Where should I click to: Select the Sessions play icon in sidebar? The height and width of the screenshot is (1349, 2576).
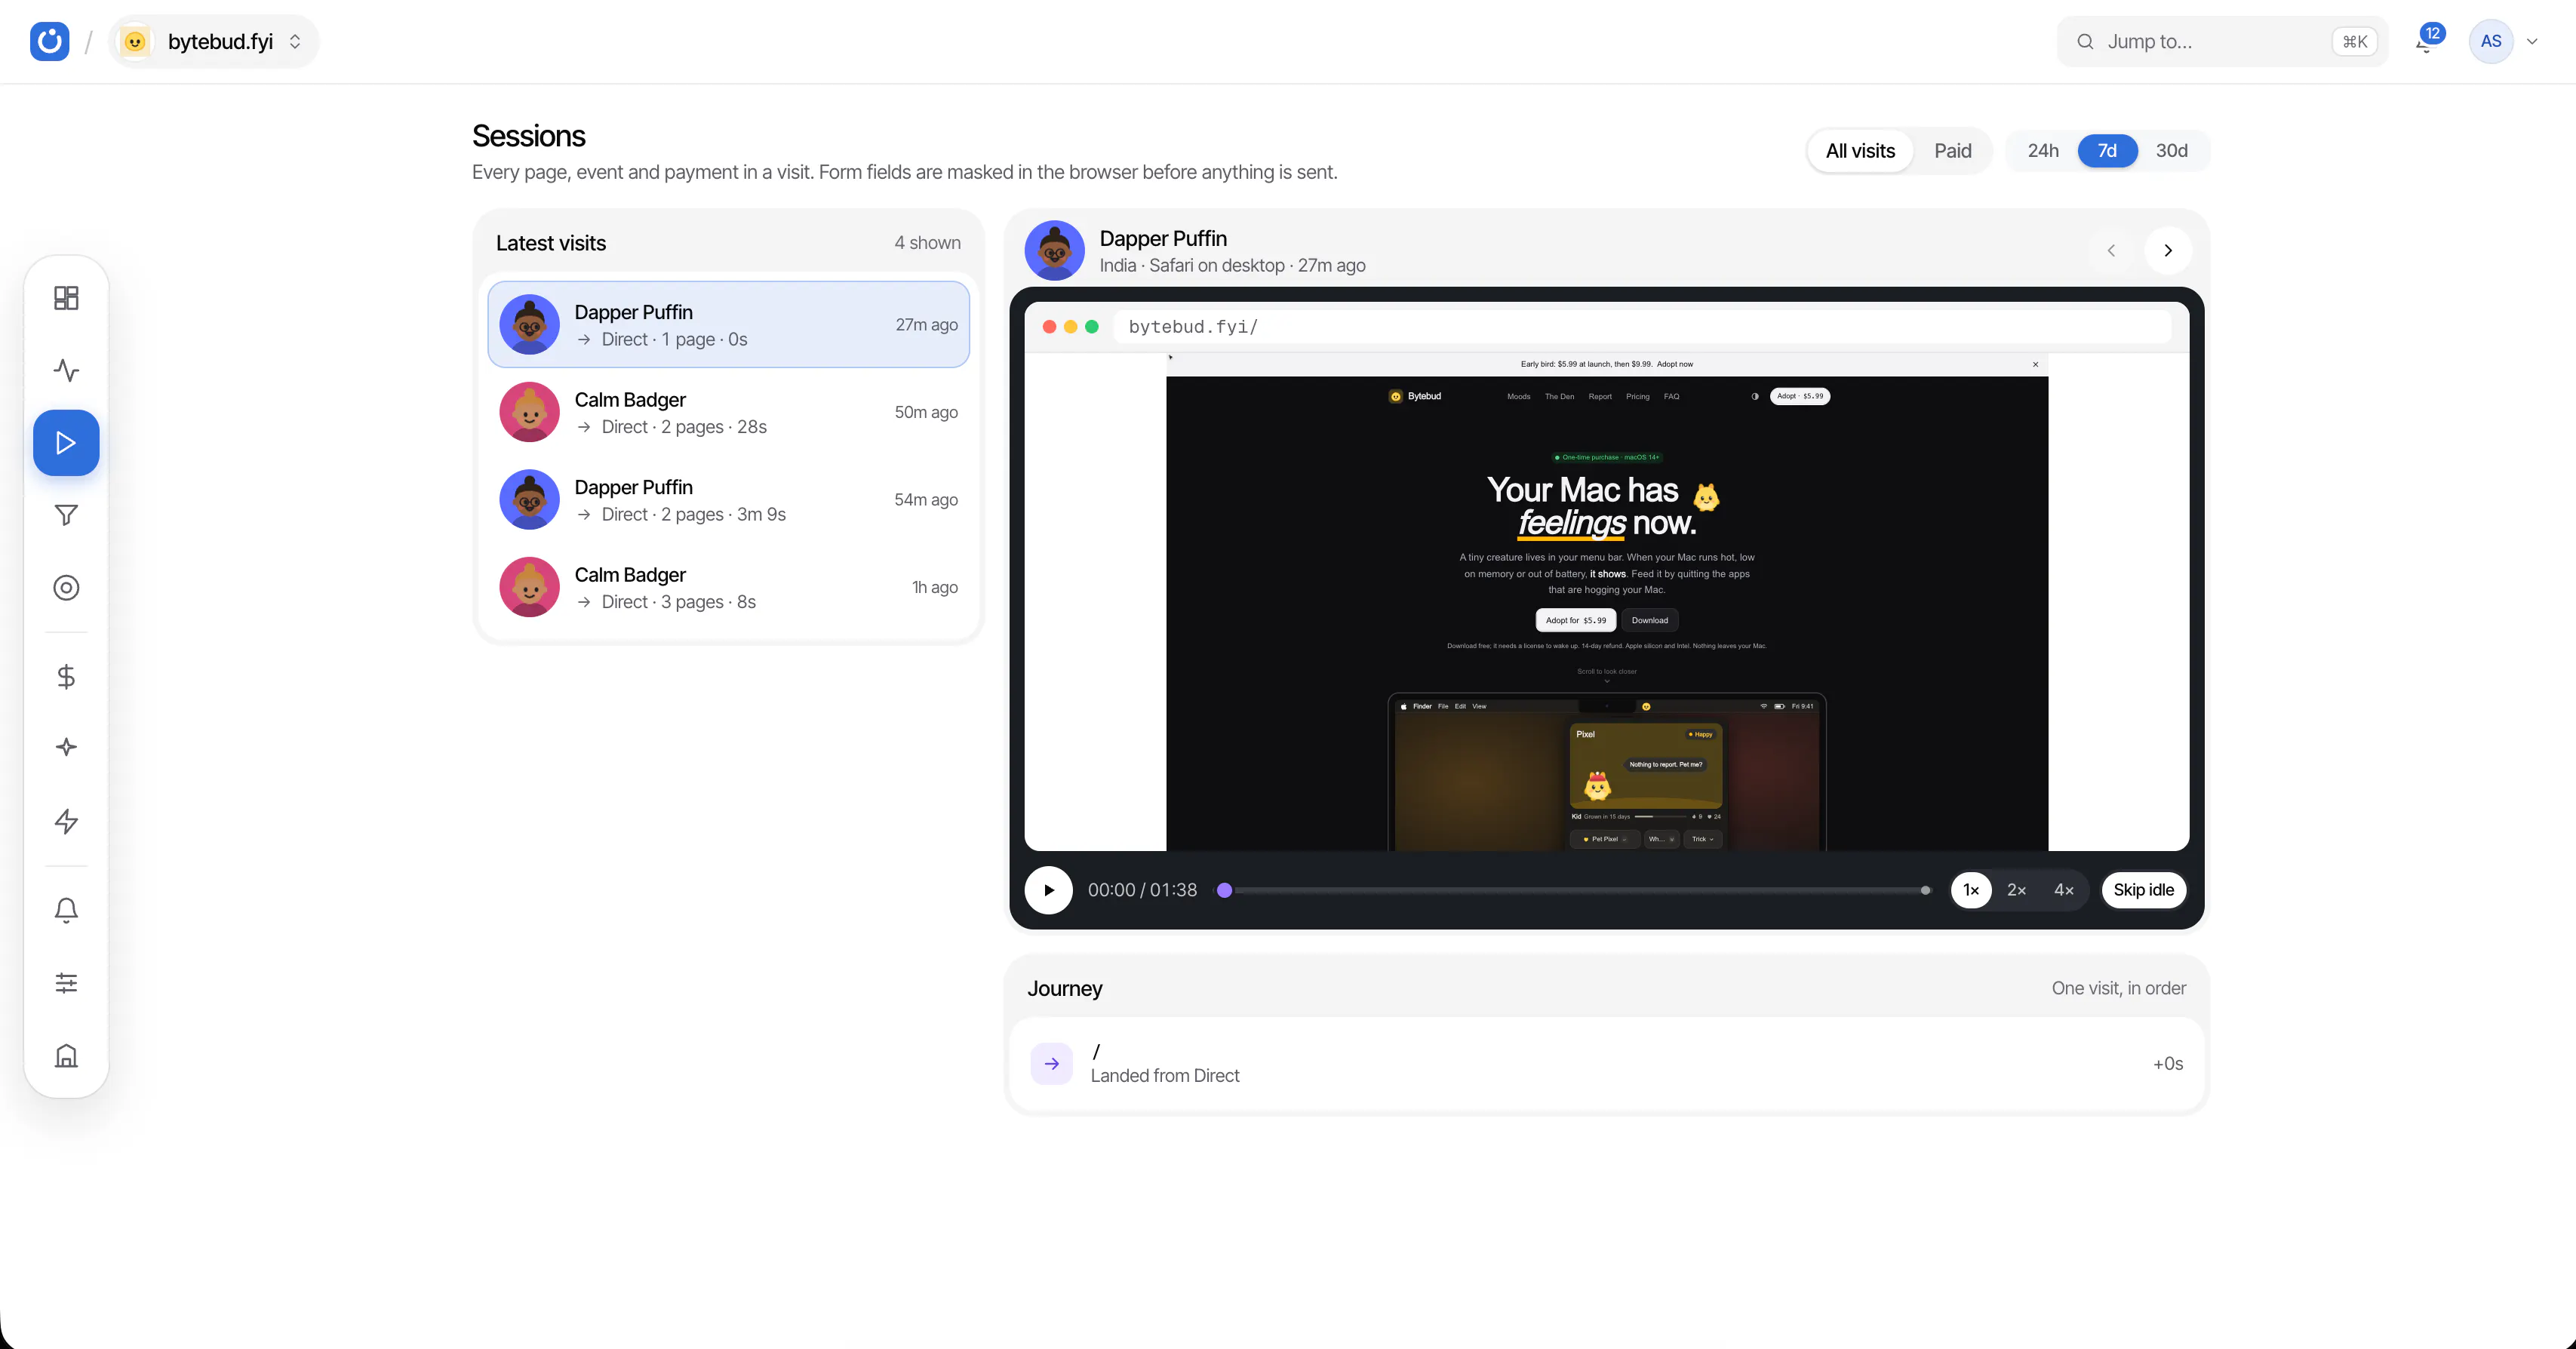66,443
